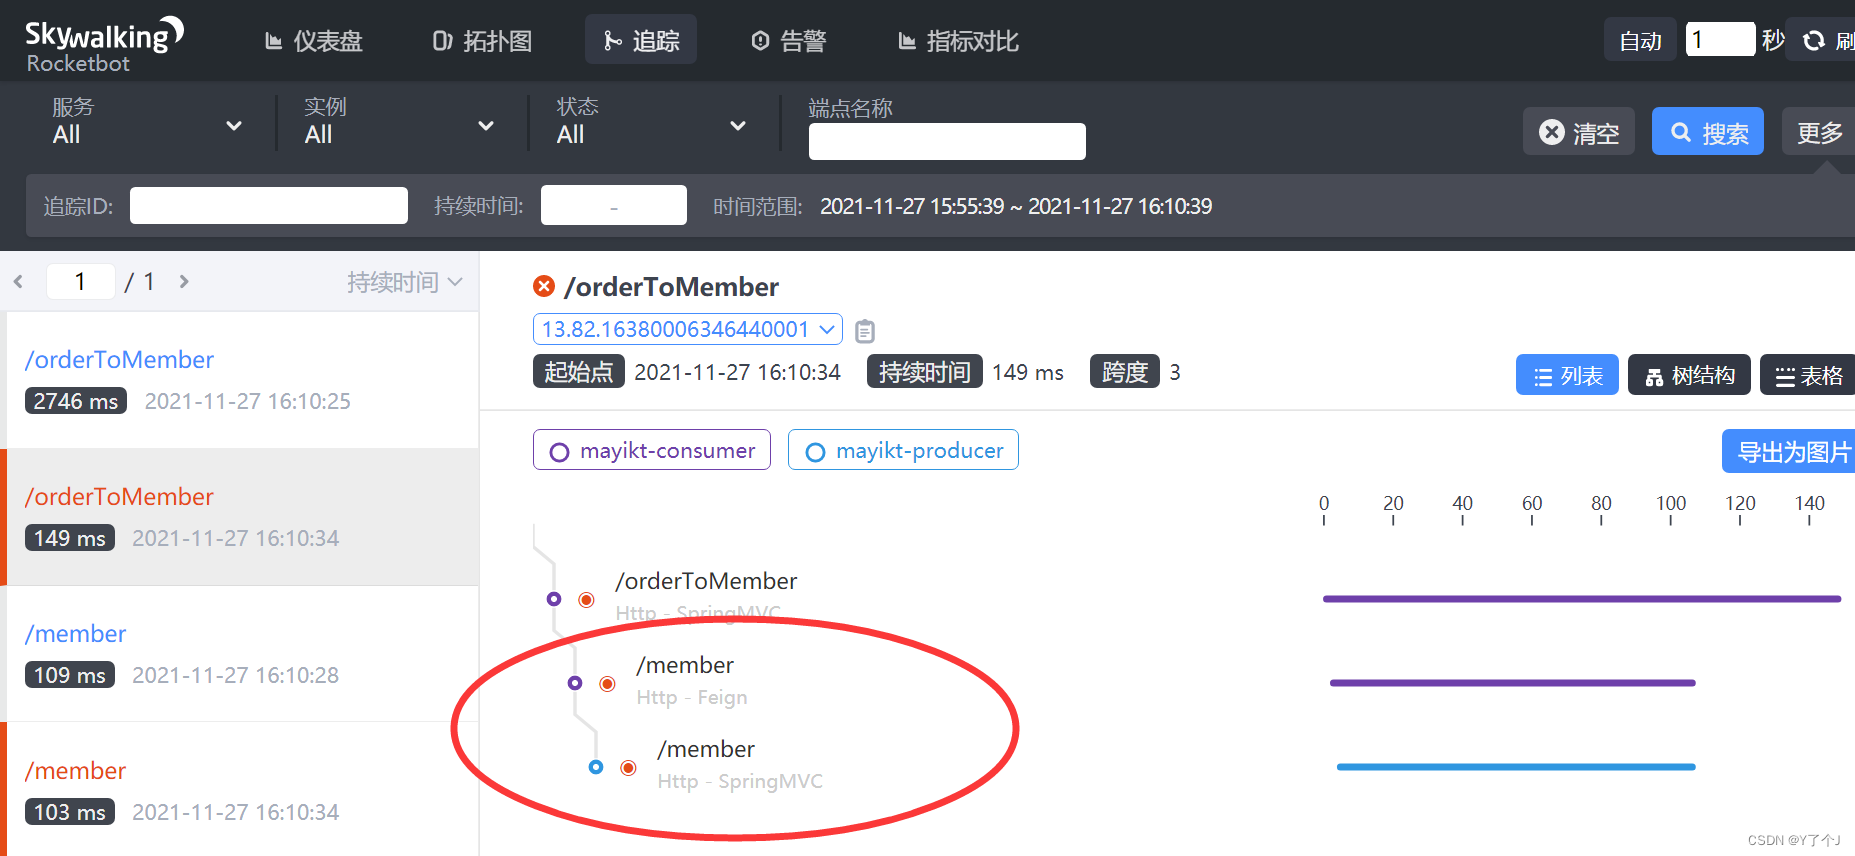Click the purple node of /member Feign span

click(x=575, y=683)
